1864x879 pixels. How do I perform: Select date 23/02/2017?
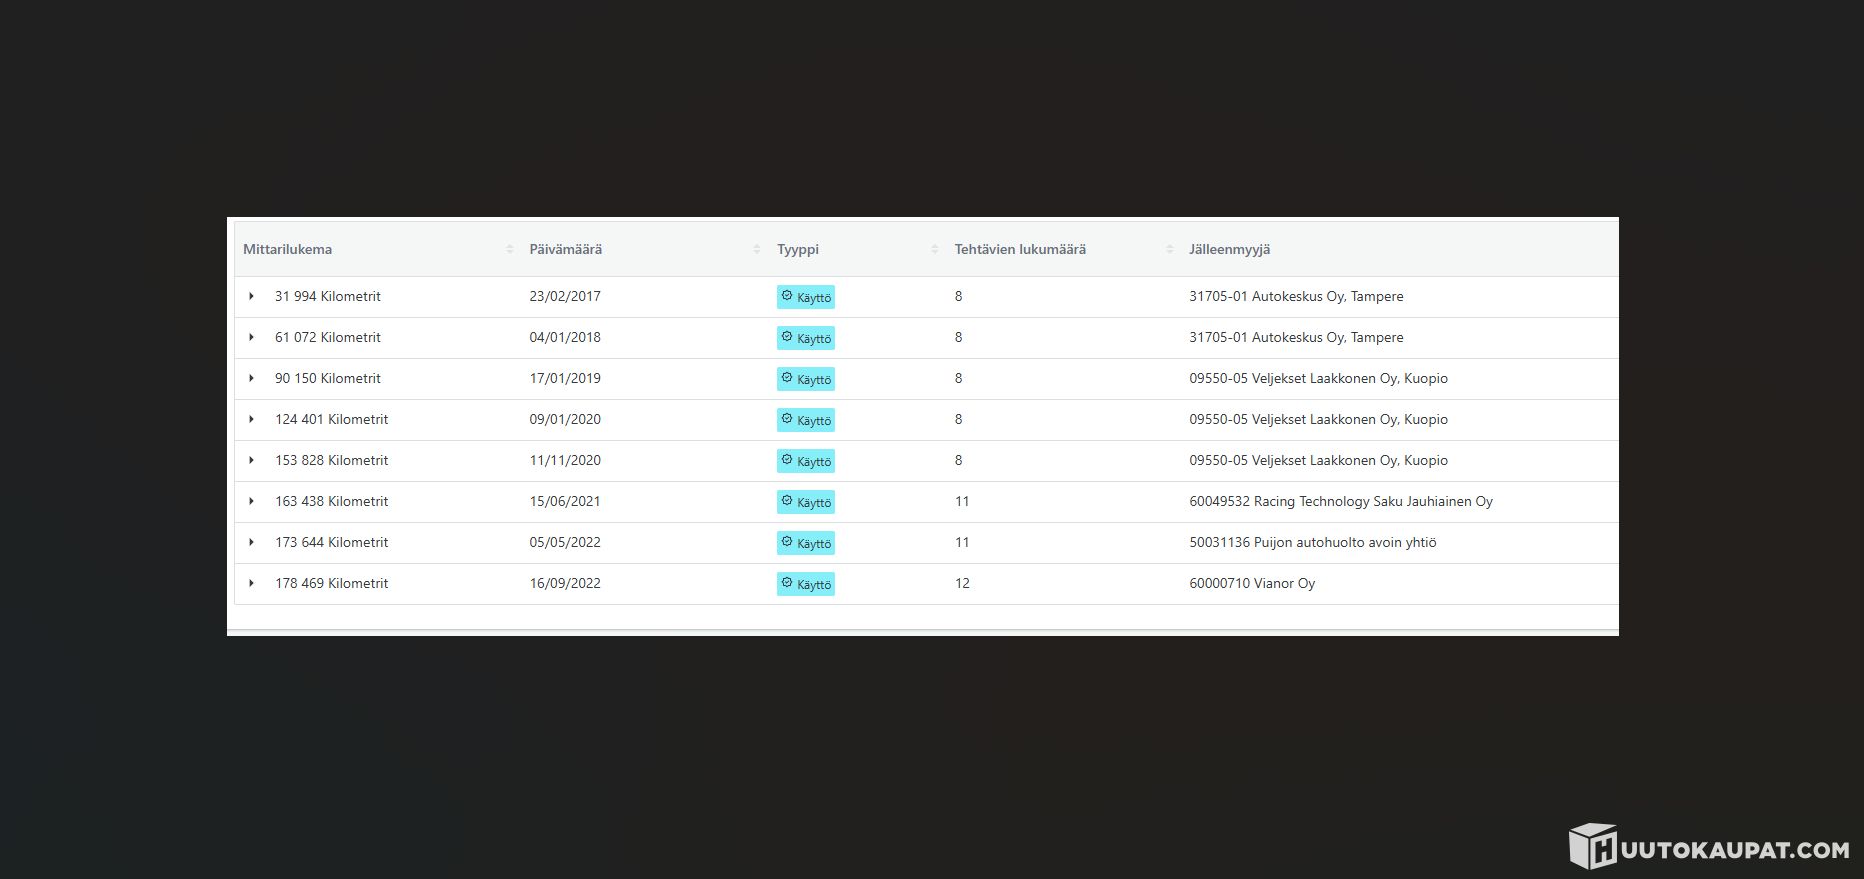[565, 296]
